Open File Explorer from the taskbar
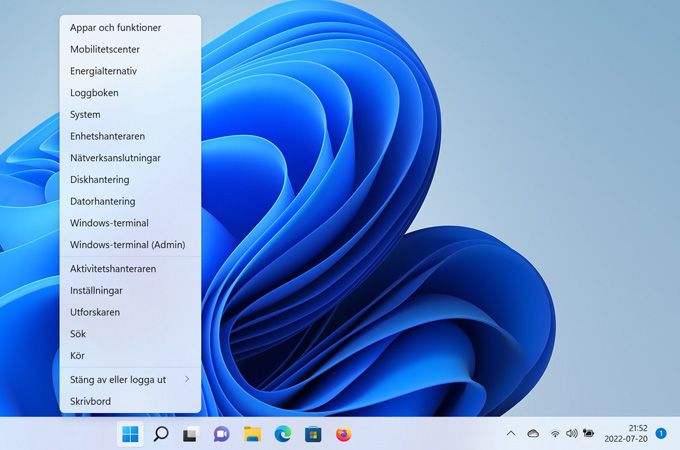Image resolution: width=680 pixels, height=450 pixels. (x=252, y=434)
